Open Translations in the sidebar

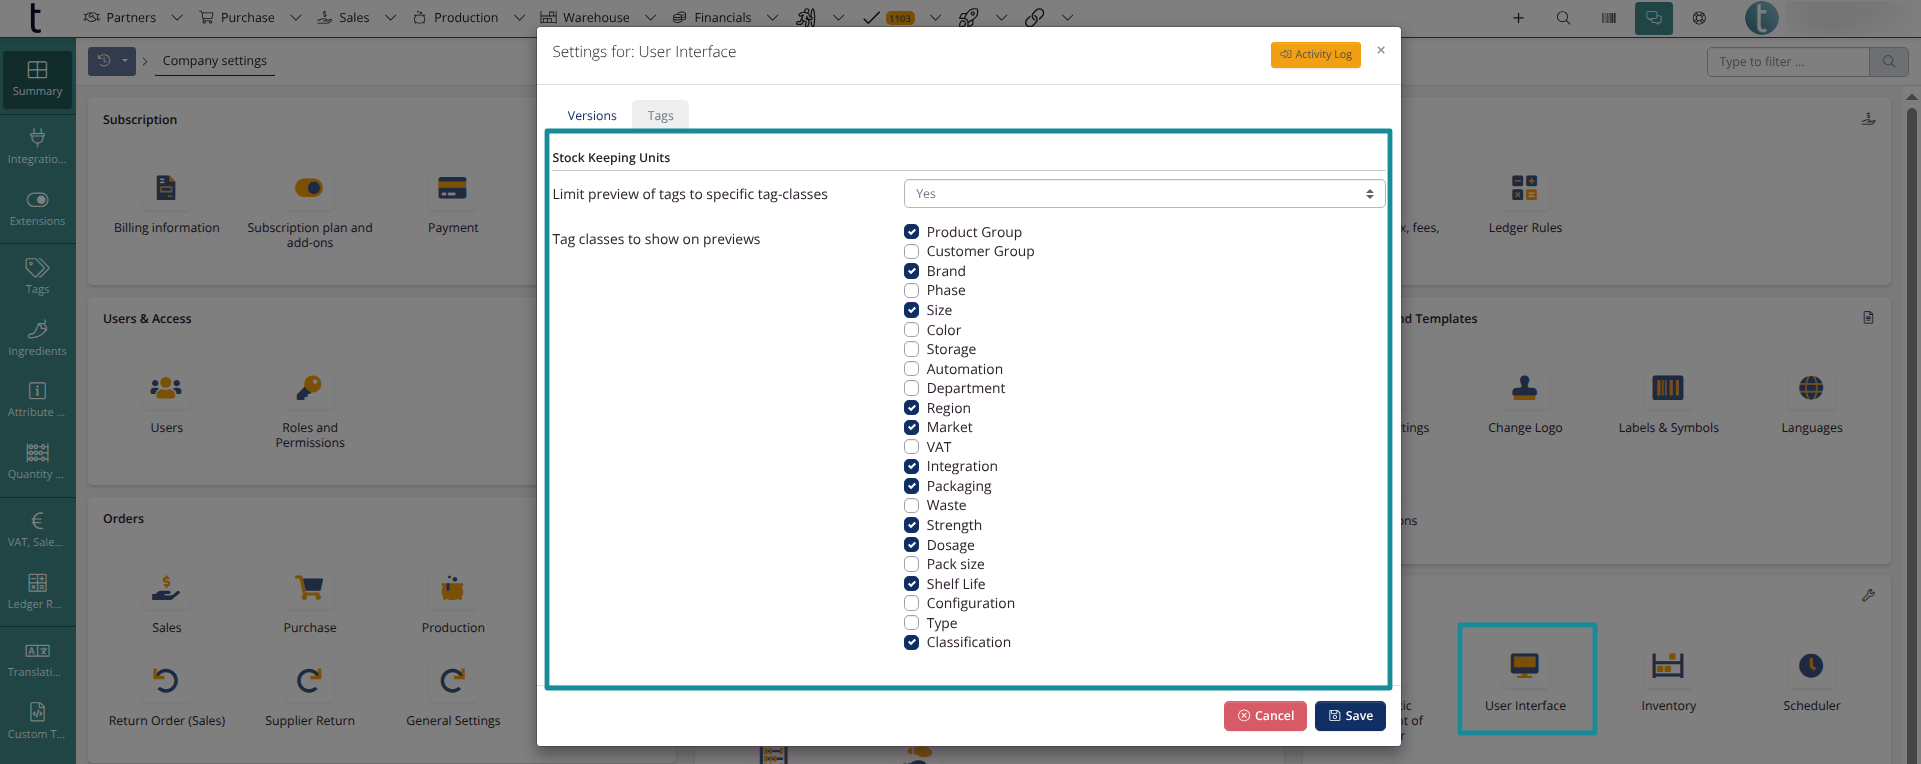point(37,659)
